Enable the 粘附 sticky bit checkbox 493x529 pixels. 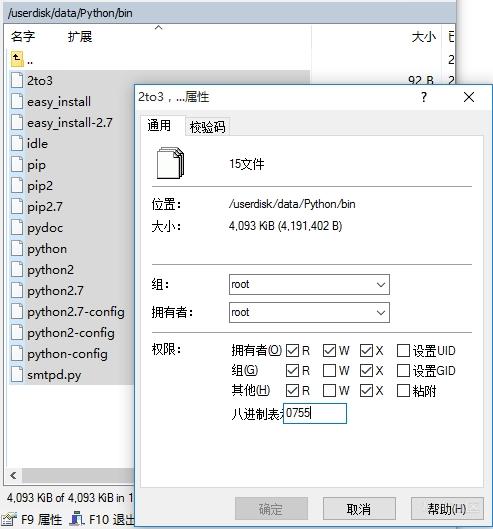click(403, 391)
